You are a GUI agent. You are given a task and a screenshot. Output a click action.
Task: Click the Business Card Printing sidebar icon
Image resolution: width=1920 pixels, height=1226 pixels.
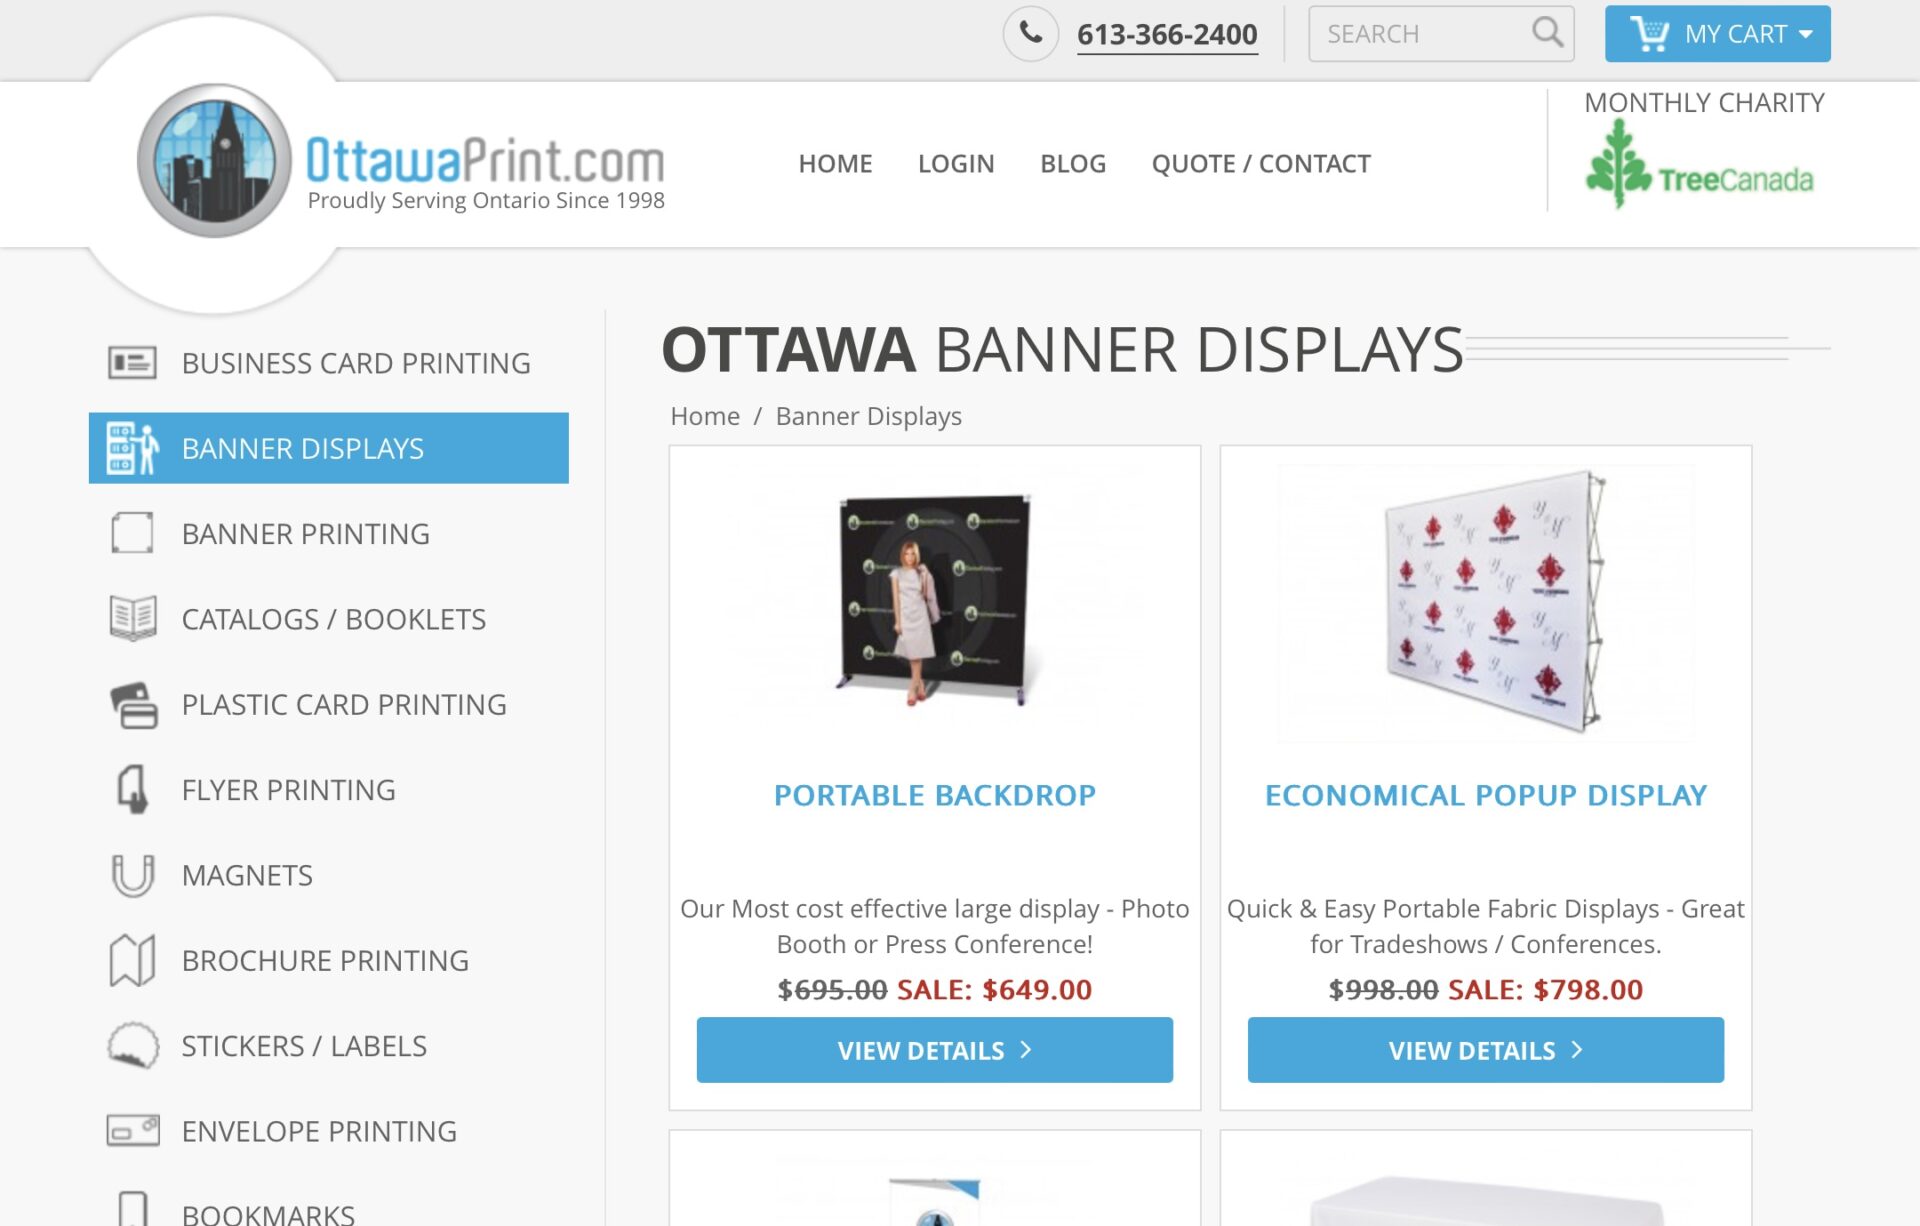click(x=131, y=362)
